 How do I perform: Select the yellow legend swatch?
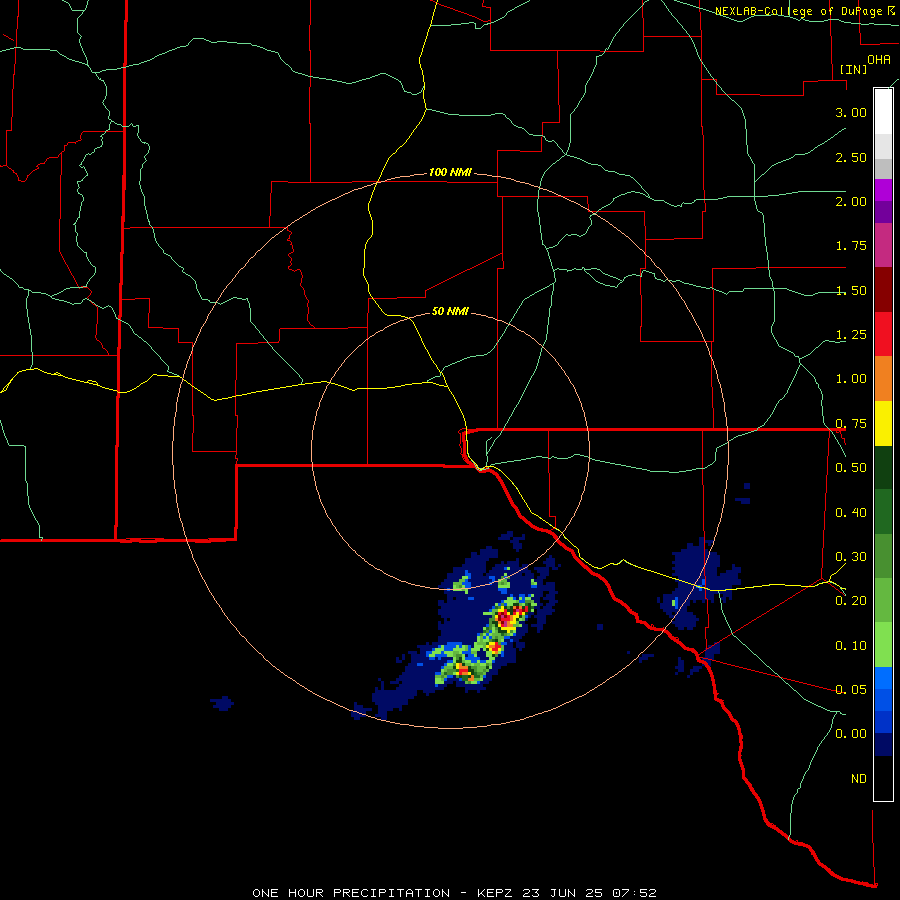coord(883,424)
